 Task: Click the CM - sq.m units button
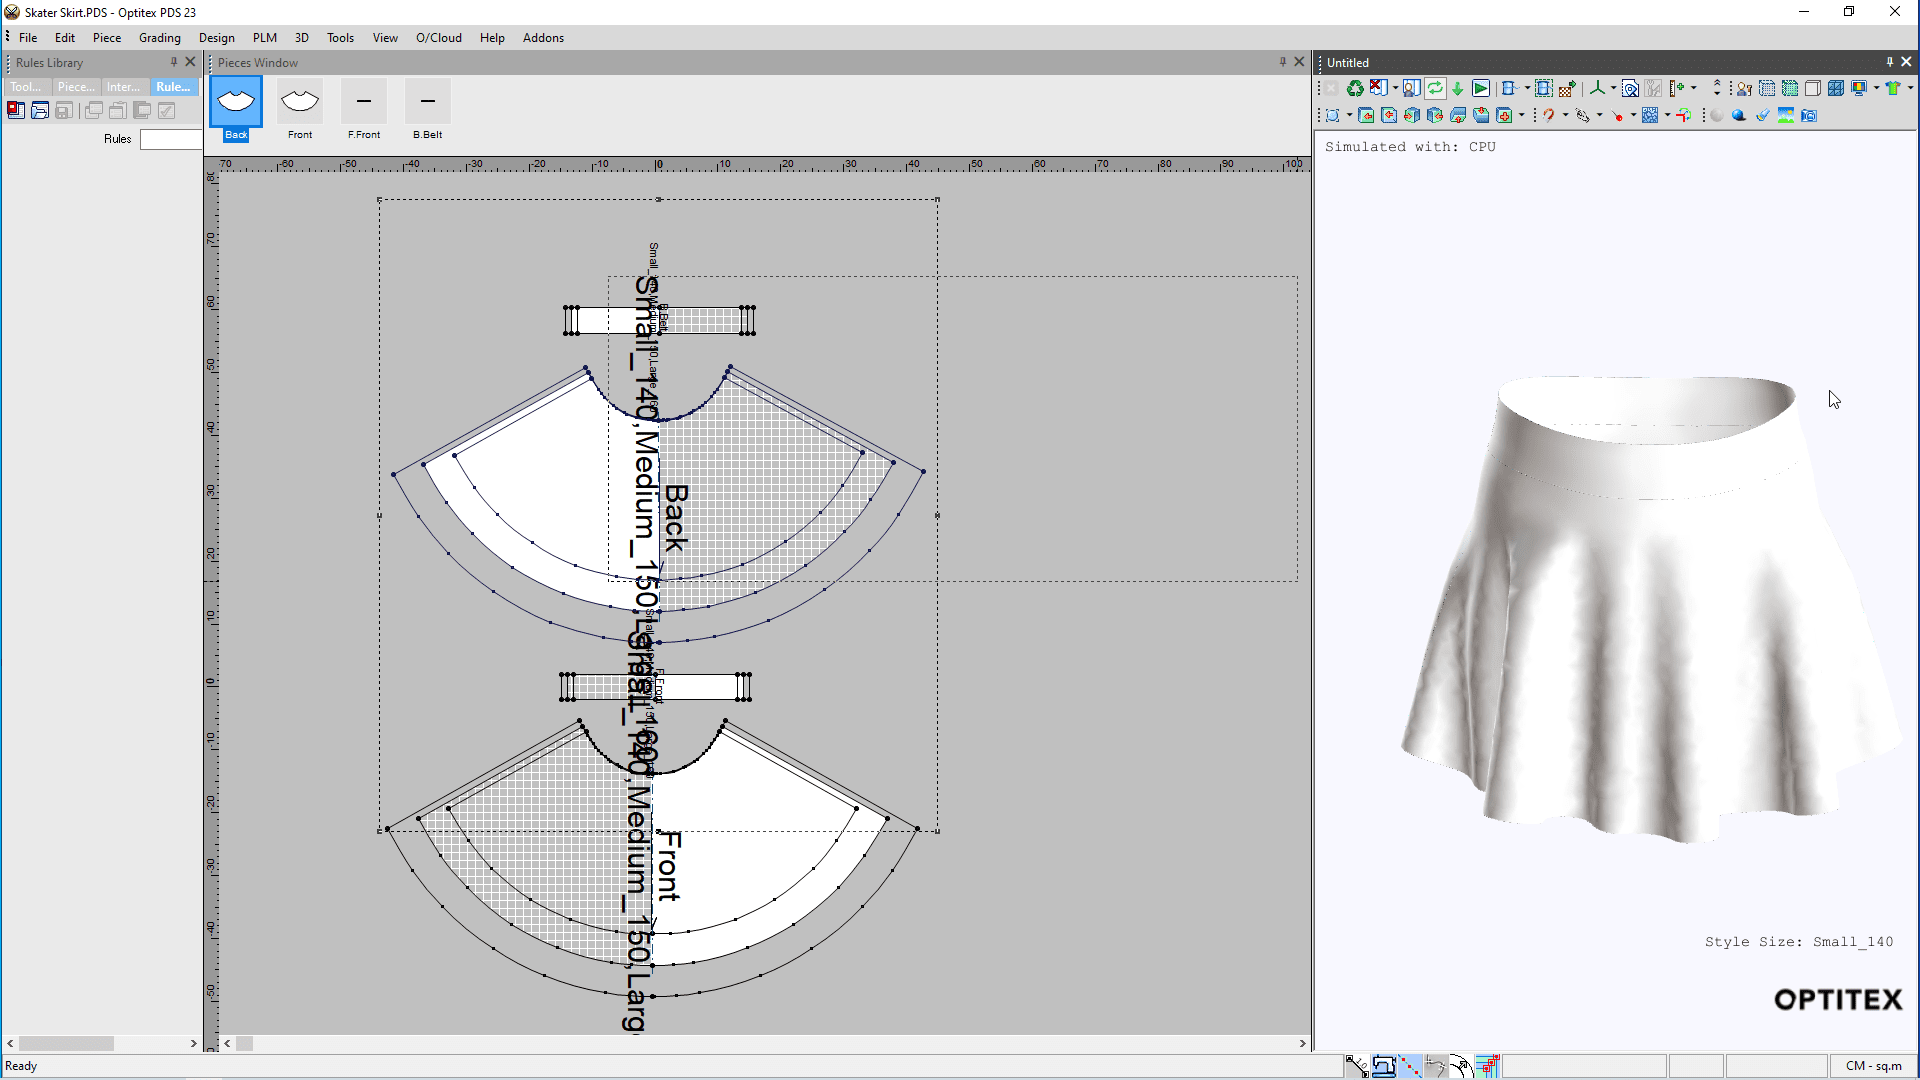(1873, 1066)
